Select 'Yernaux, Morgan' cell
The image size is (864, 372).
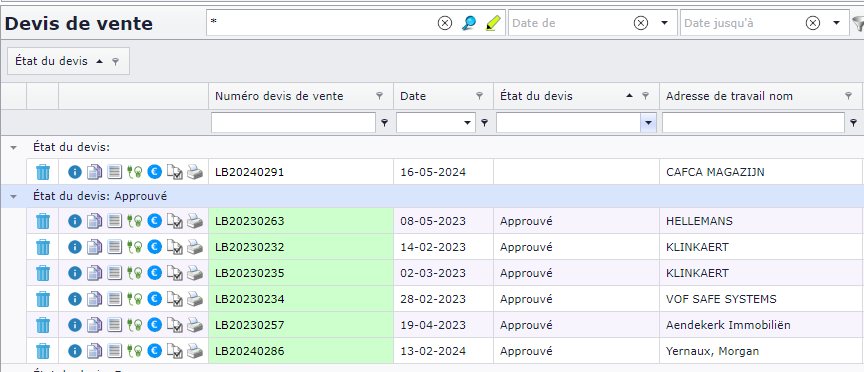[762, 351]
